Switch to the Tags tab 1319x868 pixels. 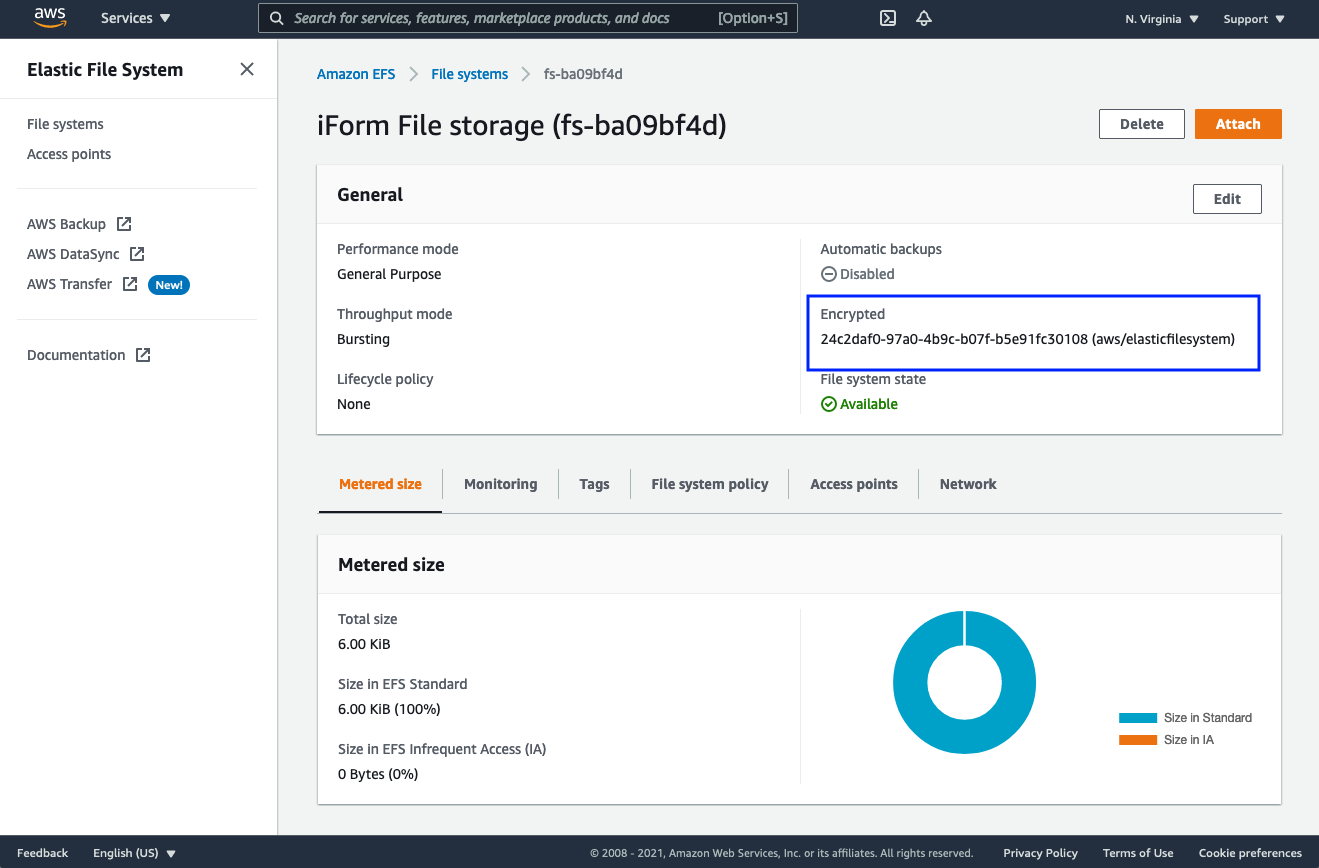tap(594, 484)
